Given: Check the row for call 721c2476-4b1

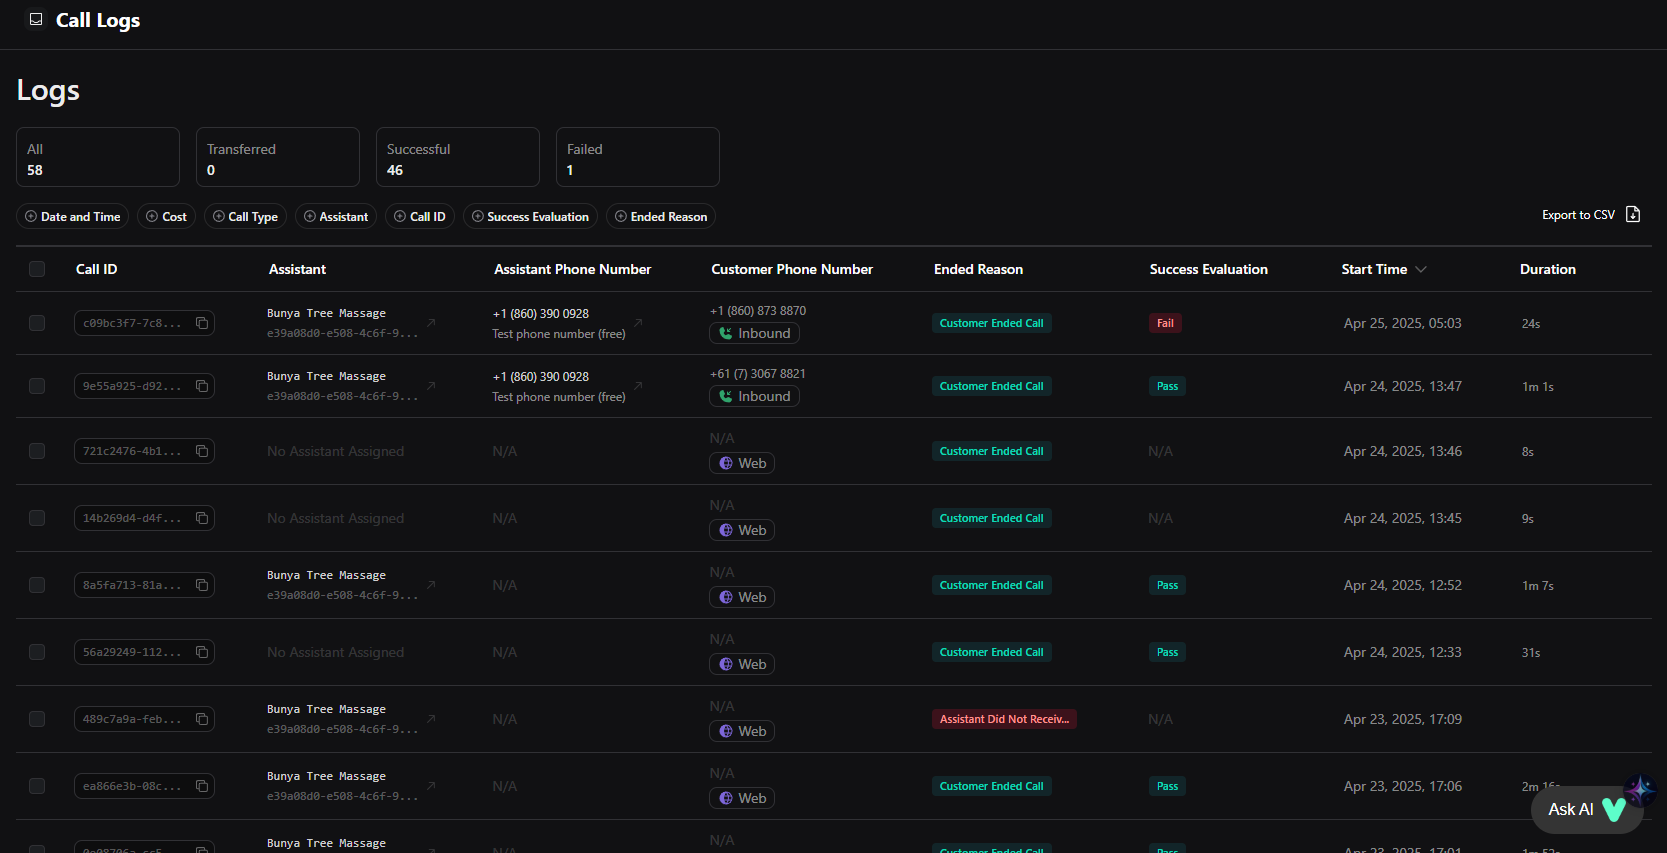Looking at the screenshot, I should (x=37, y=451).
